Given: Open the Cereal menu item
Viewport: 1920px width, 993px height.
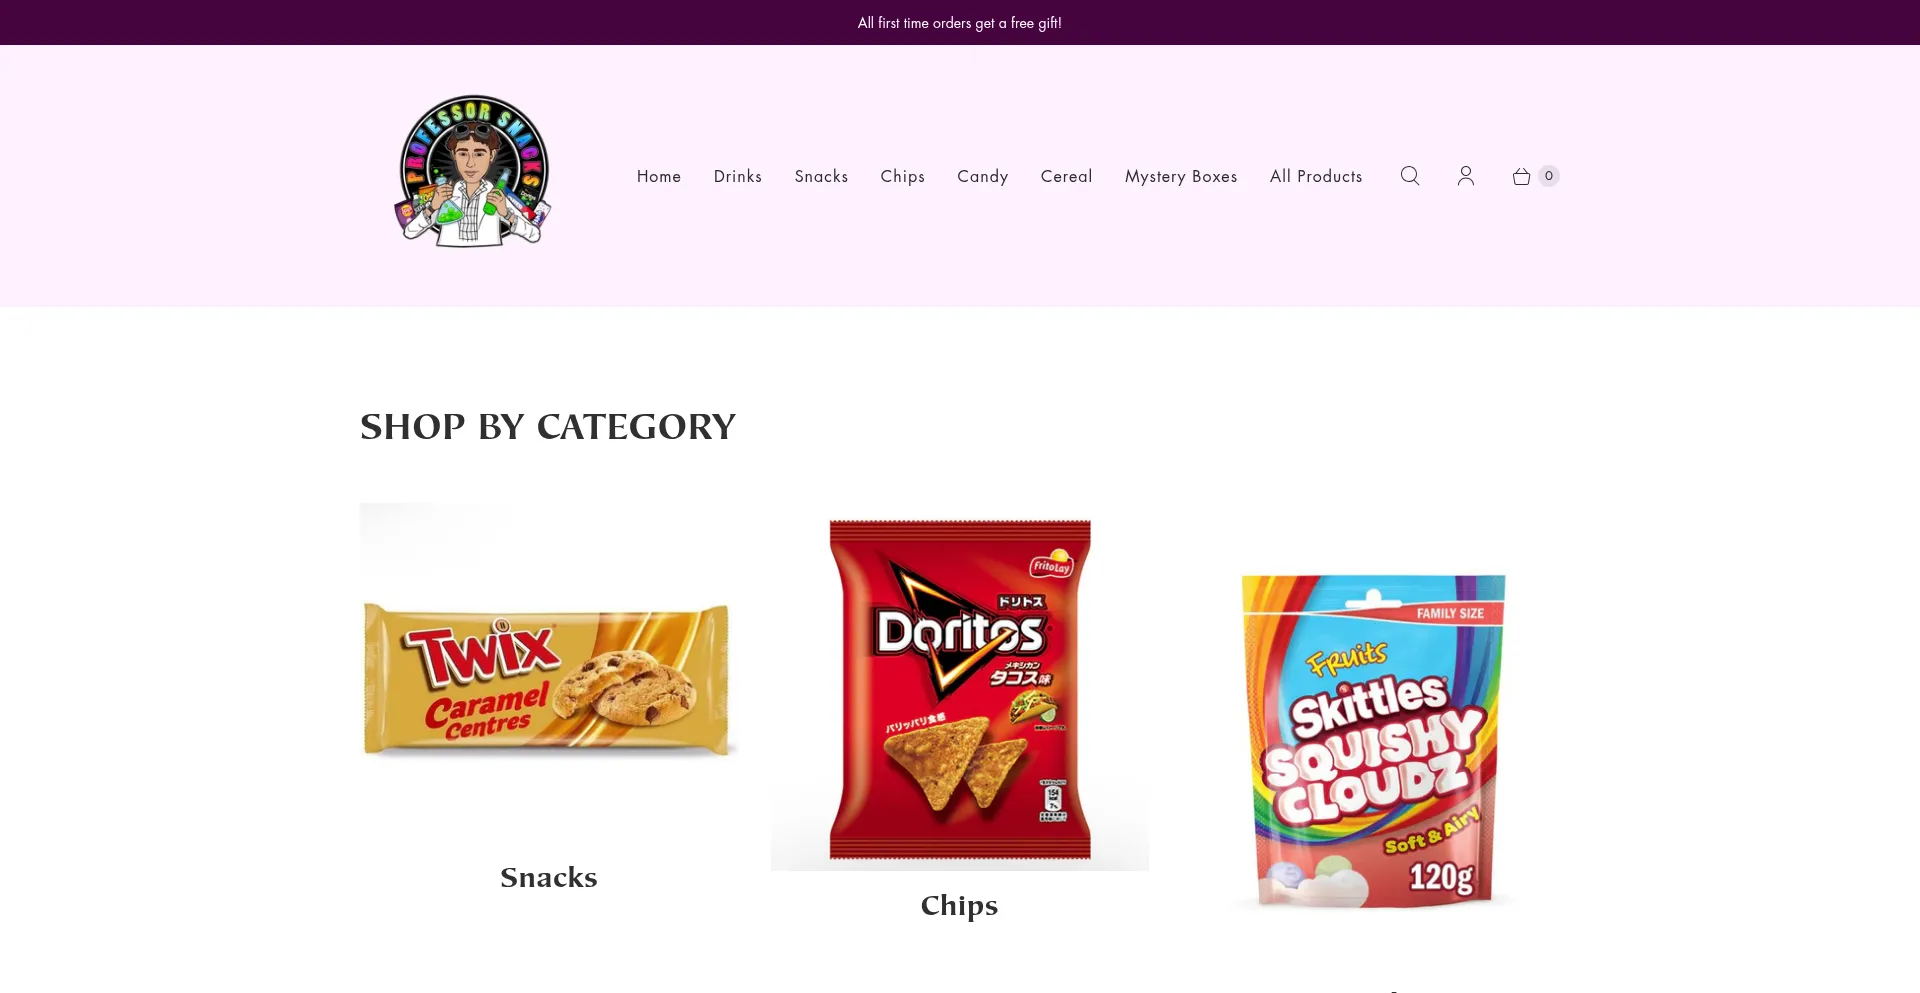Looking at the screenshot, I should pyautogui.click(x=1067, y=176).
